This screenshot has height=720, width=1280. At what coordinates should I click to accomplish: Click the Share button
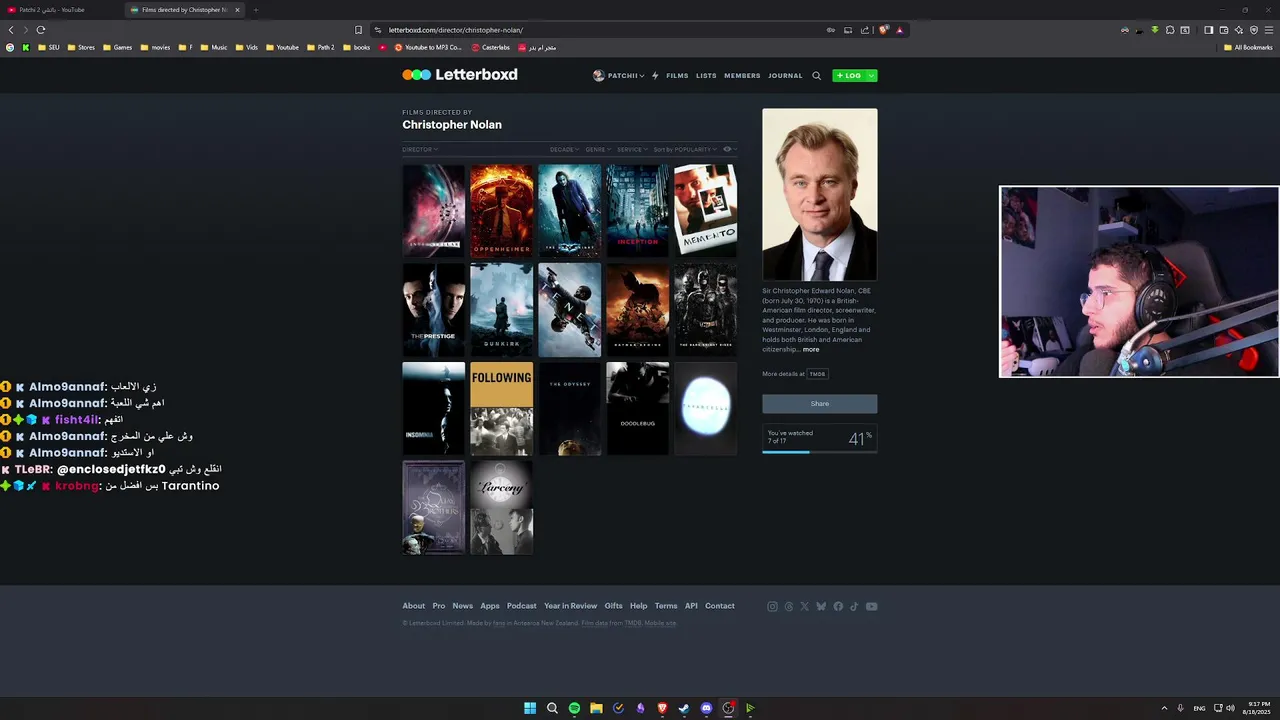pos(820,403)
